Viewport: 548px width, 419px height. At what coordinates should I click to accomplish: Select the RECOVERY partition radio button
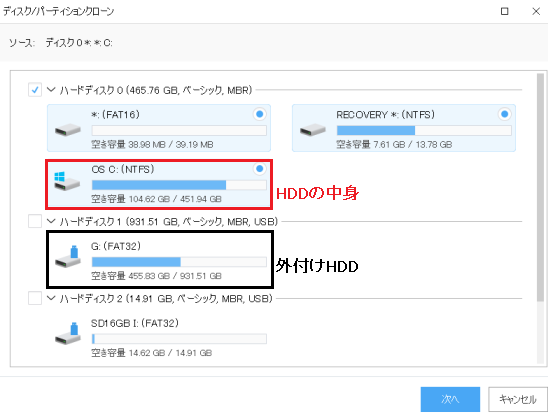click(504, 114)
